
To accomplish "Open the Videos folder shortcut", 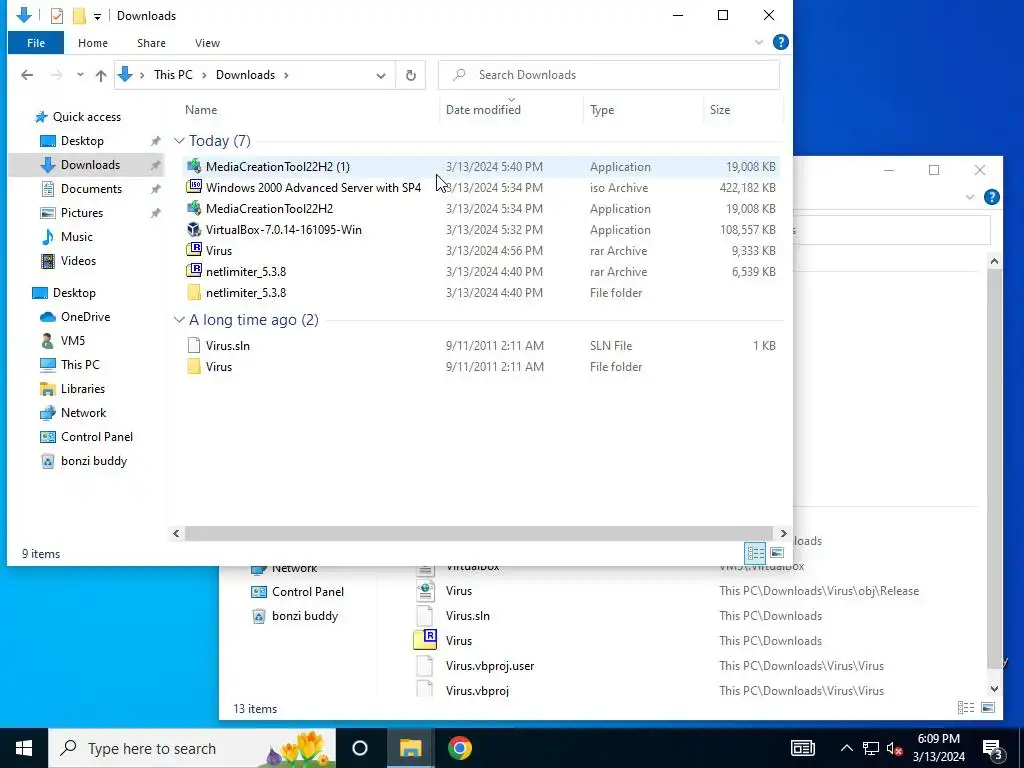I will coord(78,261).
